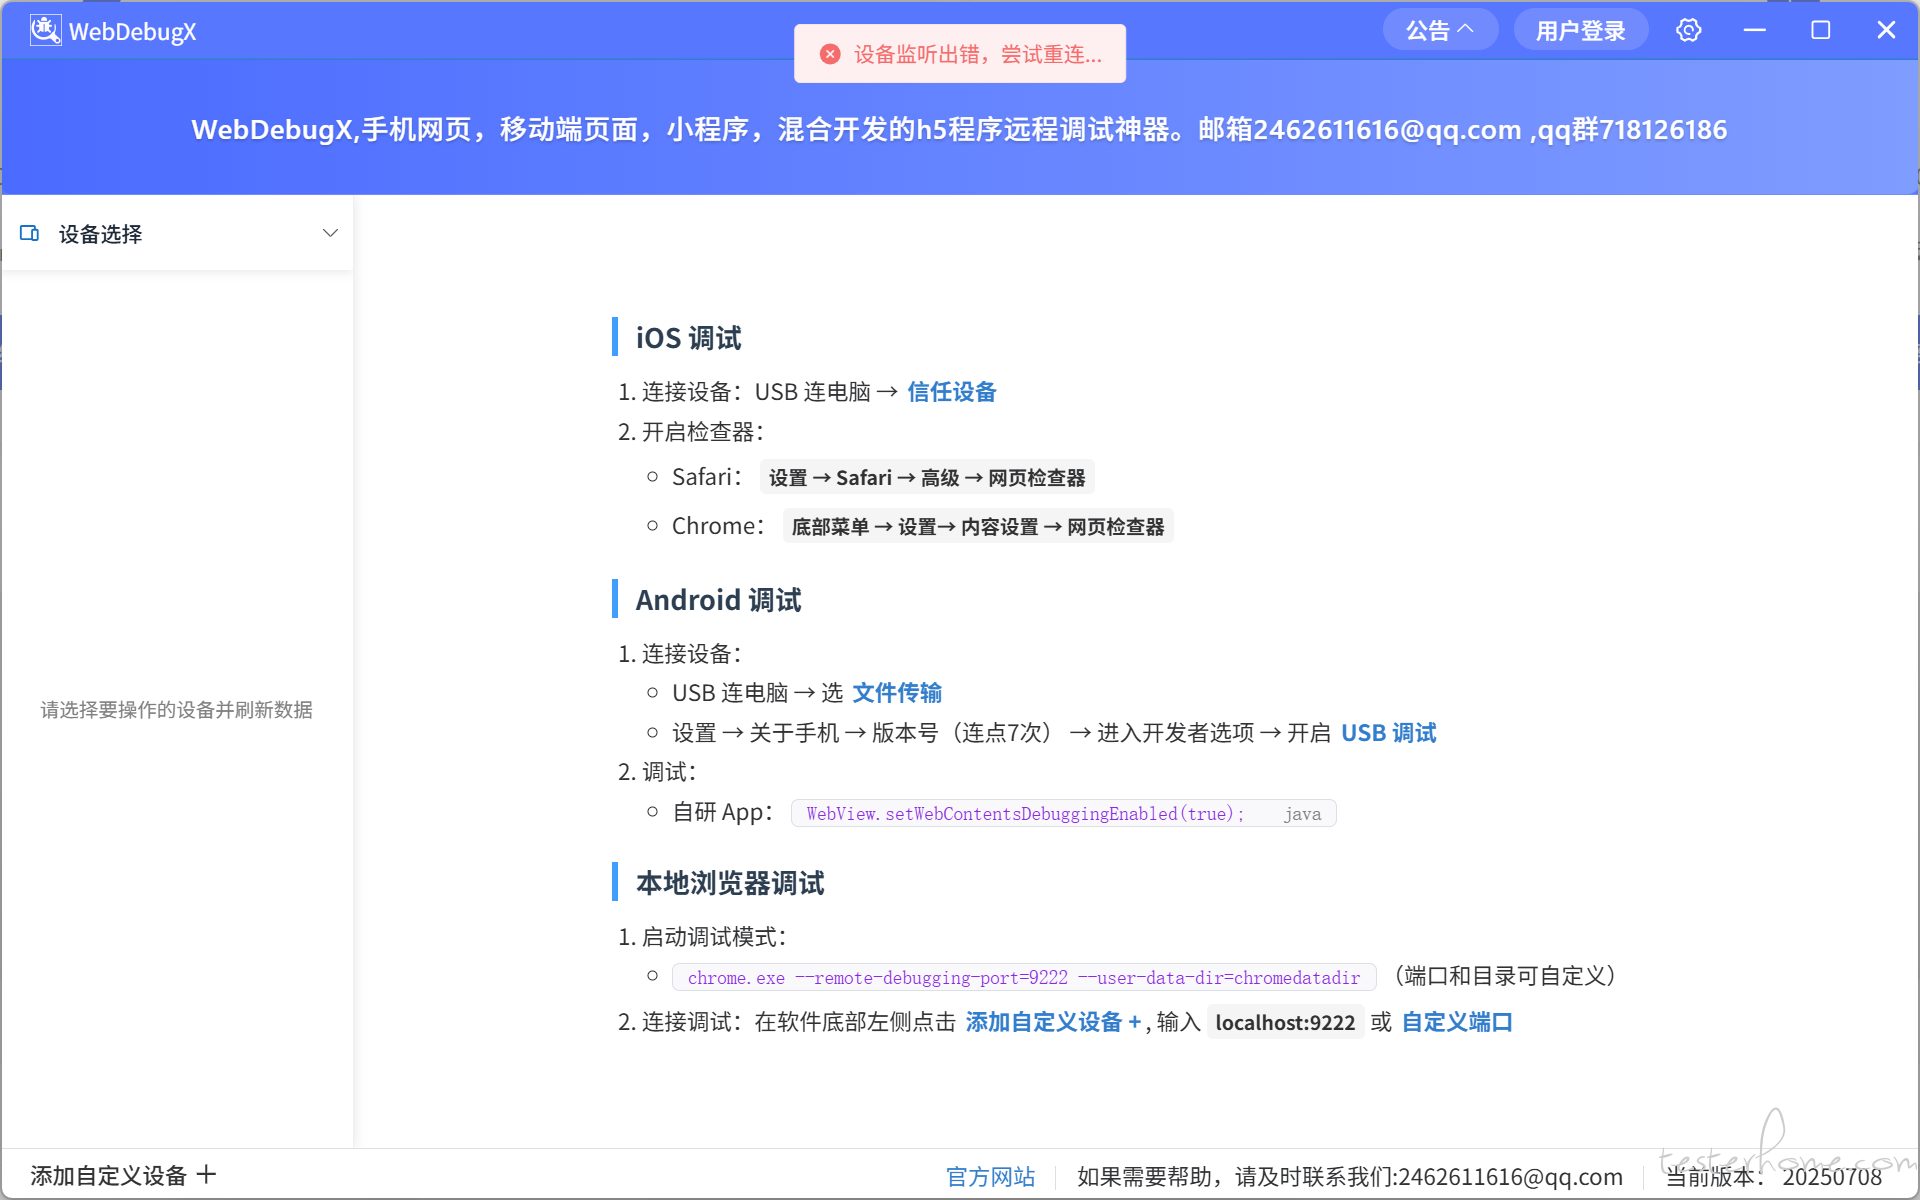Open the 官方网站 link
1920x1200 pixels.
[990, 1177]
